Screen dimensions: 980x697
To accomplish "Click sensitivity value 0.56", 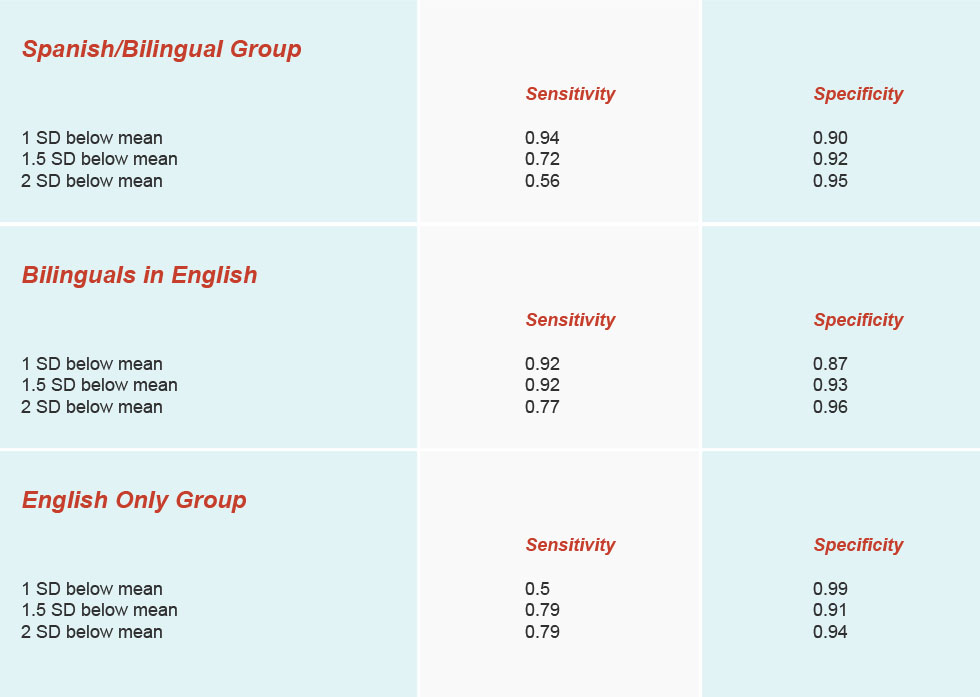I will tap(542, 181).
